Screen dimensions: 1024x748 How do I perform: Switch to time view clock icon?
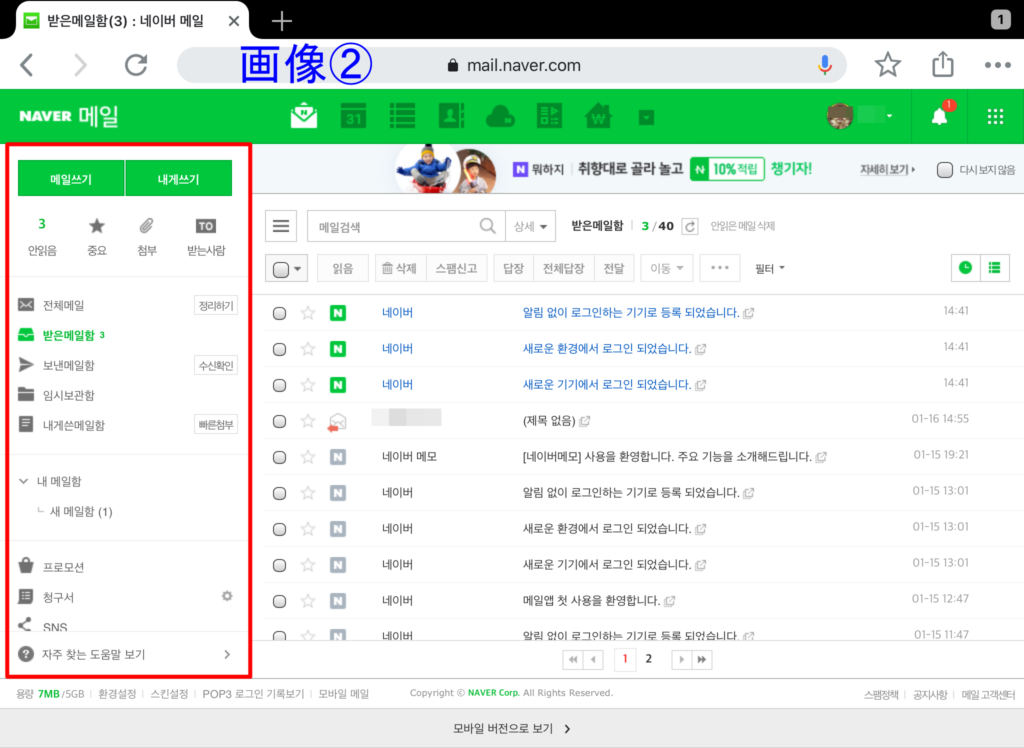[965, 268]
